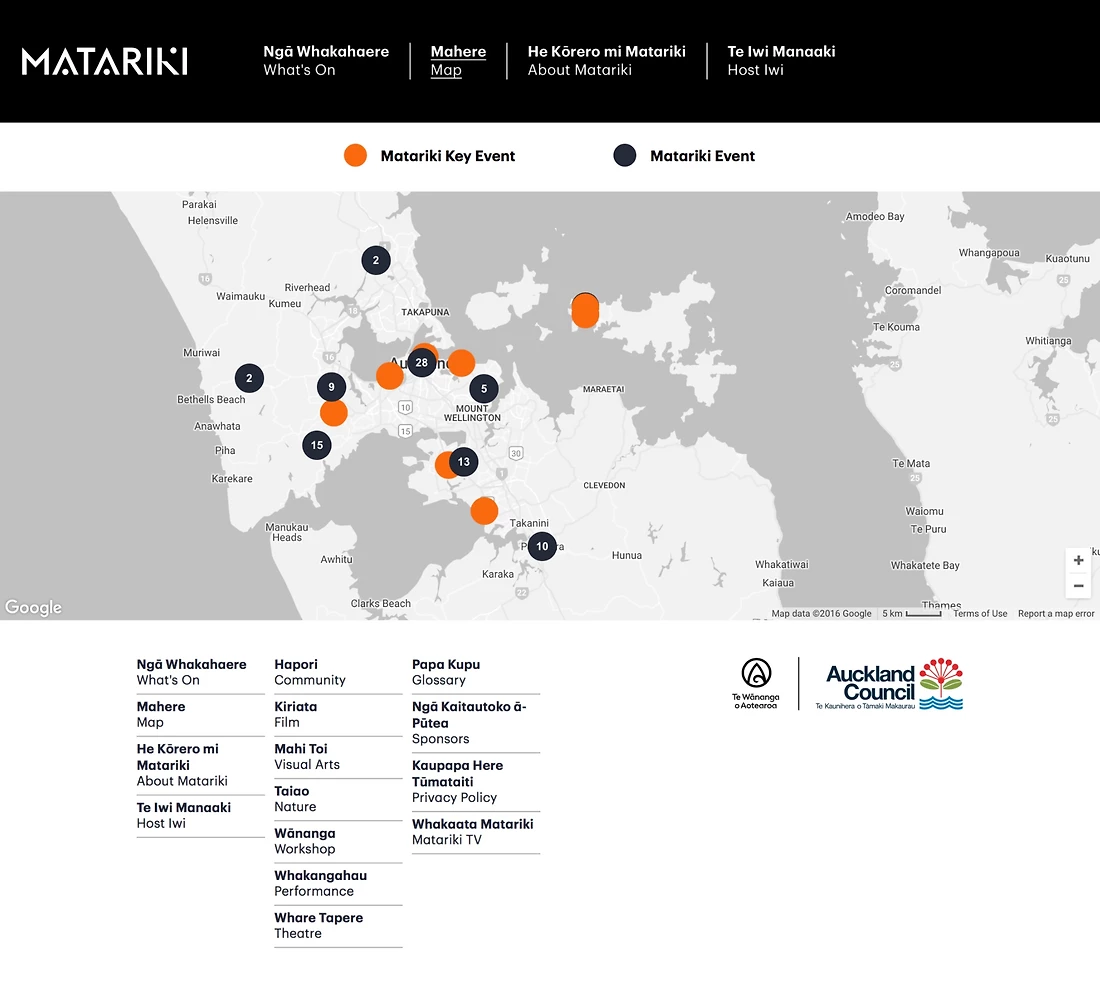1100x983 pixels.
Task: Select the 5-event cluster at Mount Wellington
Action: pos(483,388)
